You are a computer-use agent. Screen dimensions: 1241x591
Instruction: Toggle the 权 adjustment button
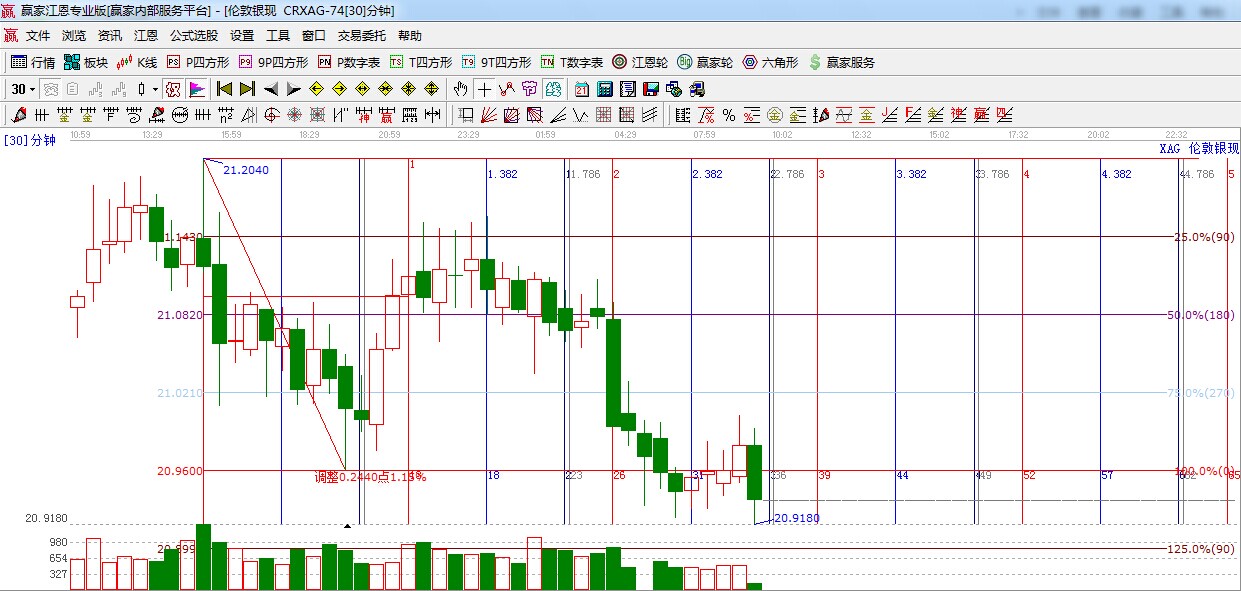[172, 89]
